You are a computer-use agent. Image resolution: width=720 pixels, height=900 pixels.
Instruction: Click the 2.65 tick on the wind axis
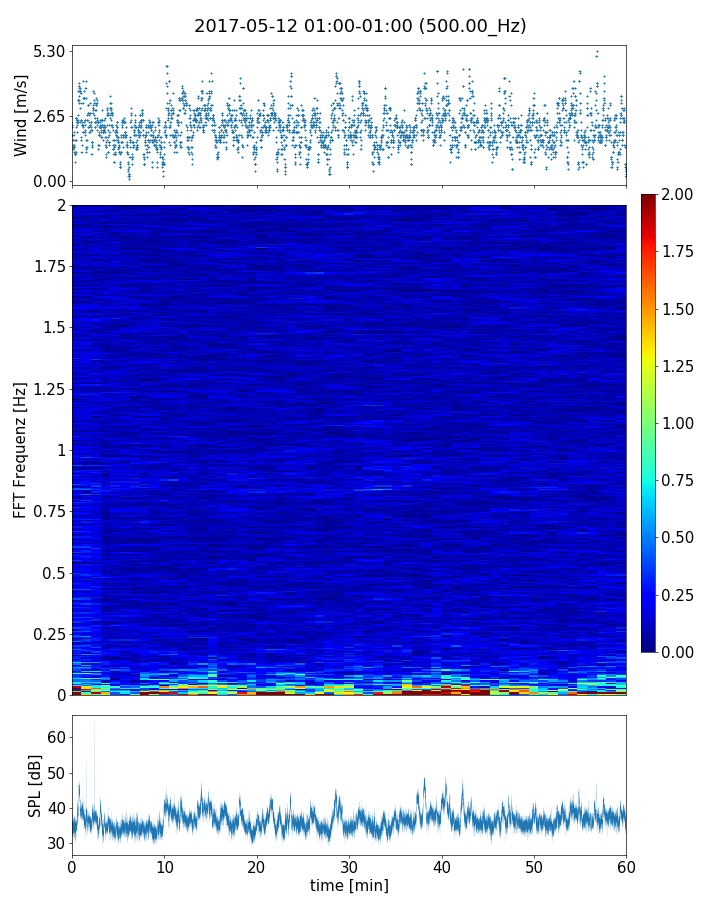click(x=48, y=116)
